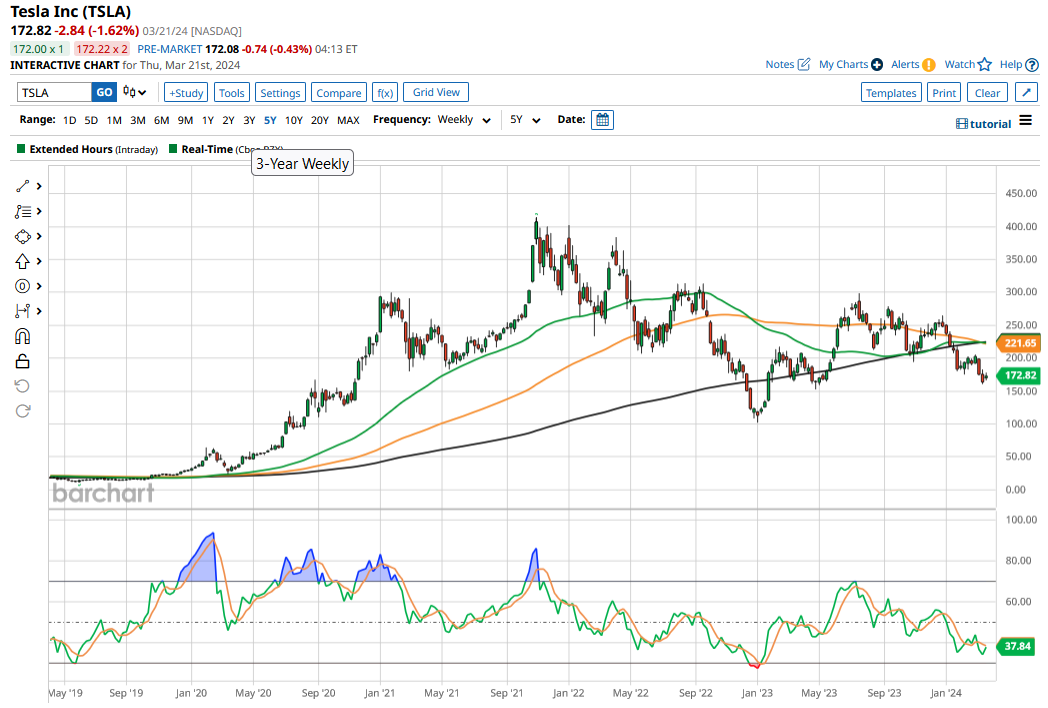The height and width of the screenshot is (708, 1048).
Task: Undo the last chart action
Action: tap(22, 386)
